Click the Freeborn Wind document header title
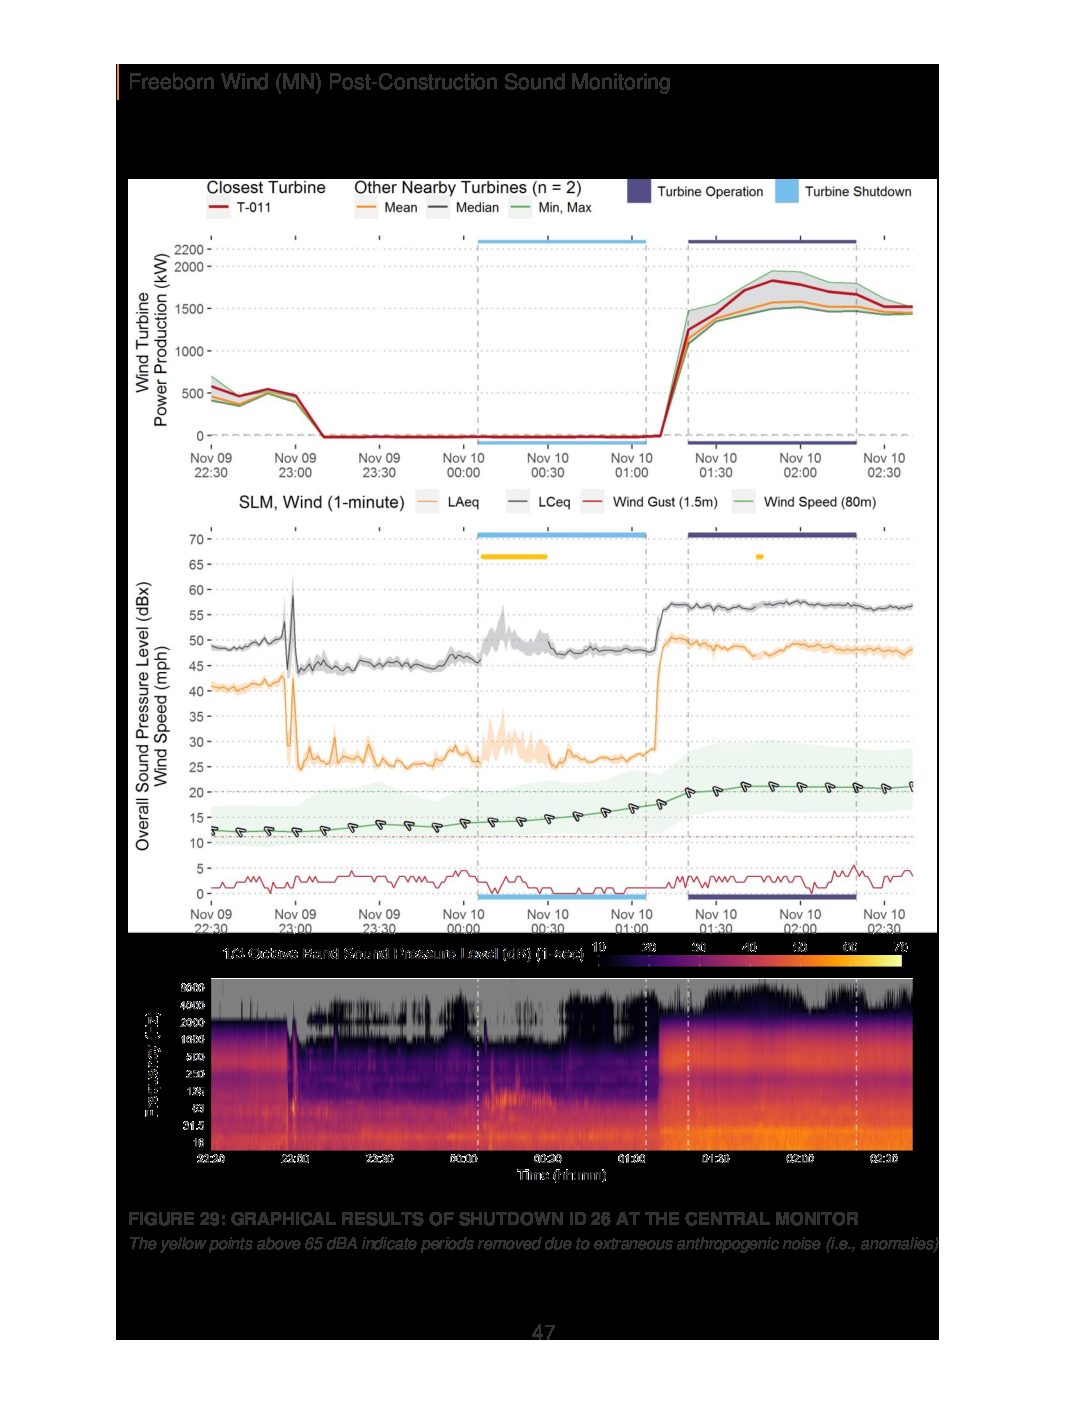The width and height of the screenshot is (1088, 1408). 399,82
